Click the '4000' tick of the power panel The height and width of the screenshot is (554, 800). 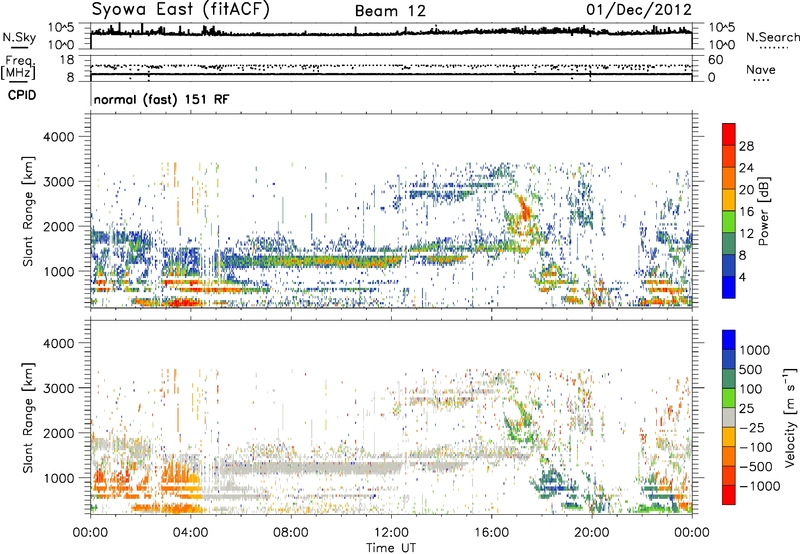(x=58, y=137)
